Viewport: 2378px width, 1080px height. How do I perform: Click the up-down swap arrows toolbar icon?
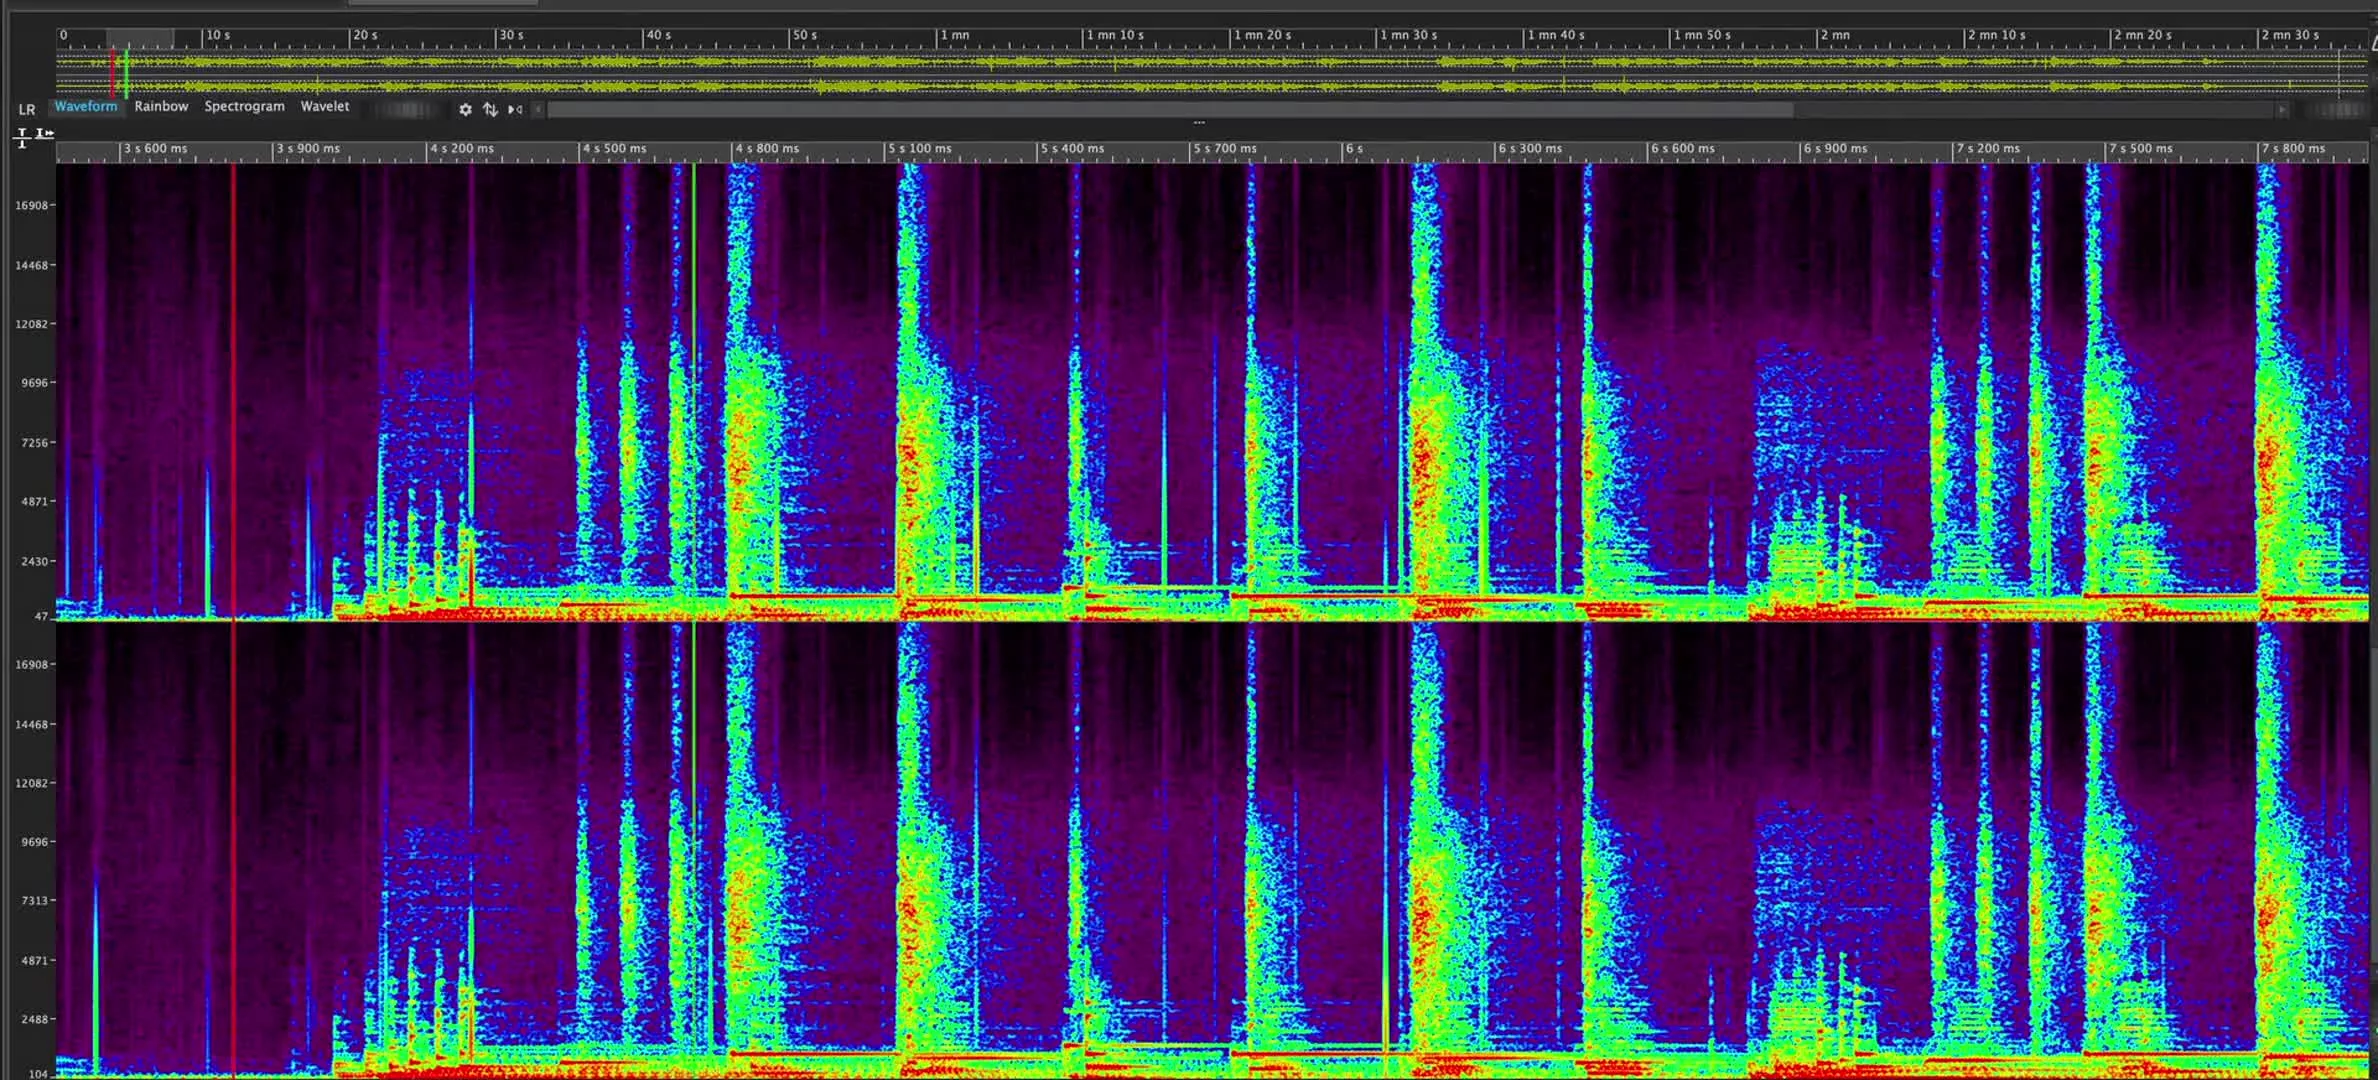[x=491, y=110]
